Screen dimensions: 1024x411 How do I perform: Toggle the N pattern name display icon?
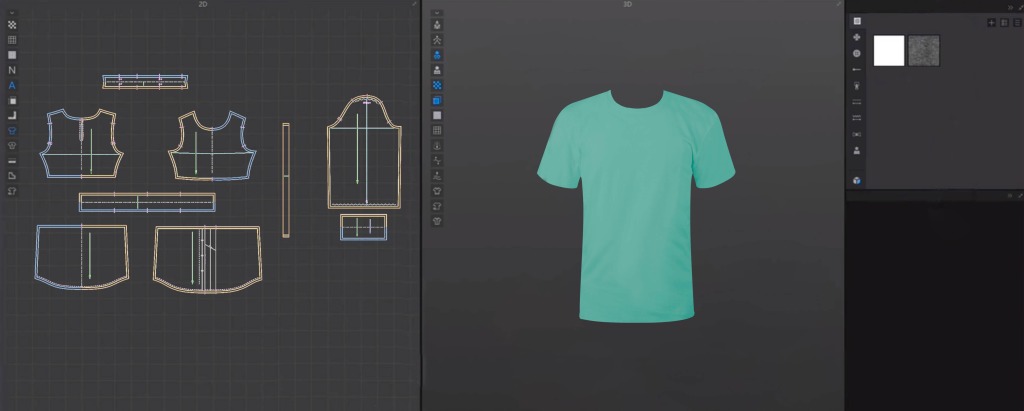(x=12, y=70)
